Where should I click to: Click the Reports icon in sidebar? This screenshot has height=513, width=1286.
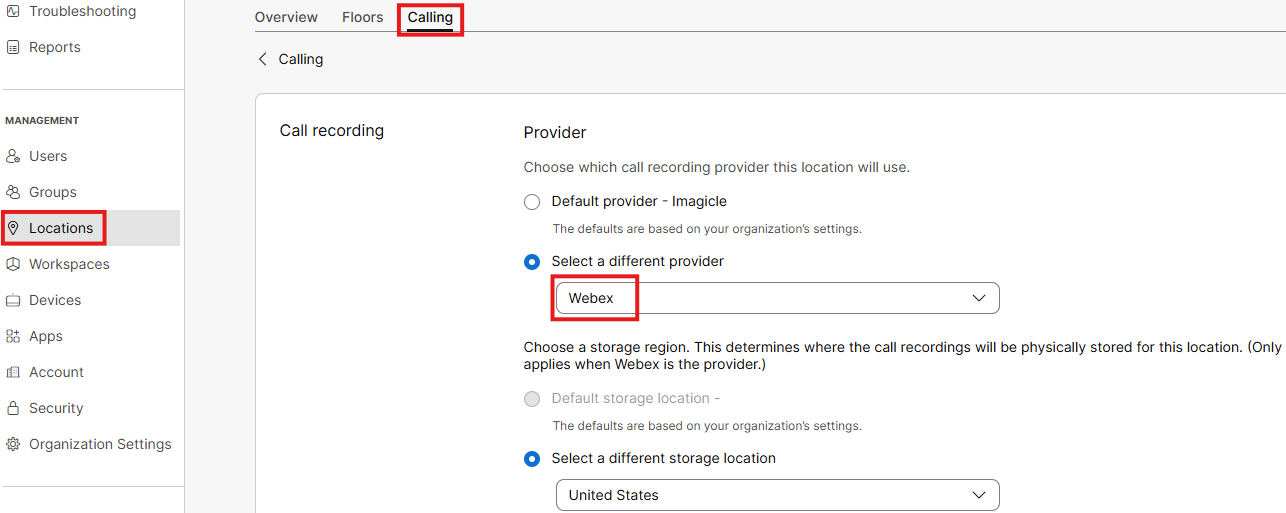[13, 47]
